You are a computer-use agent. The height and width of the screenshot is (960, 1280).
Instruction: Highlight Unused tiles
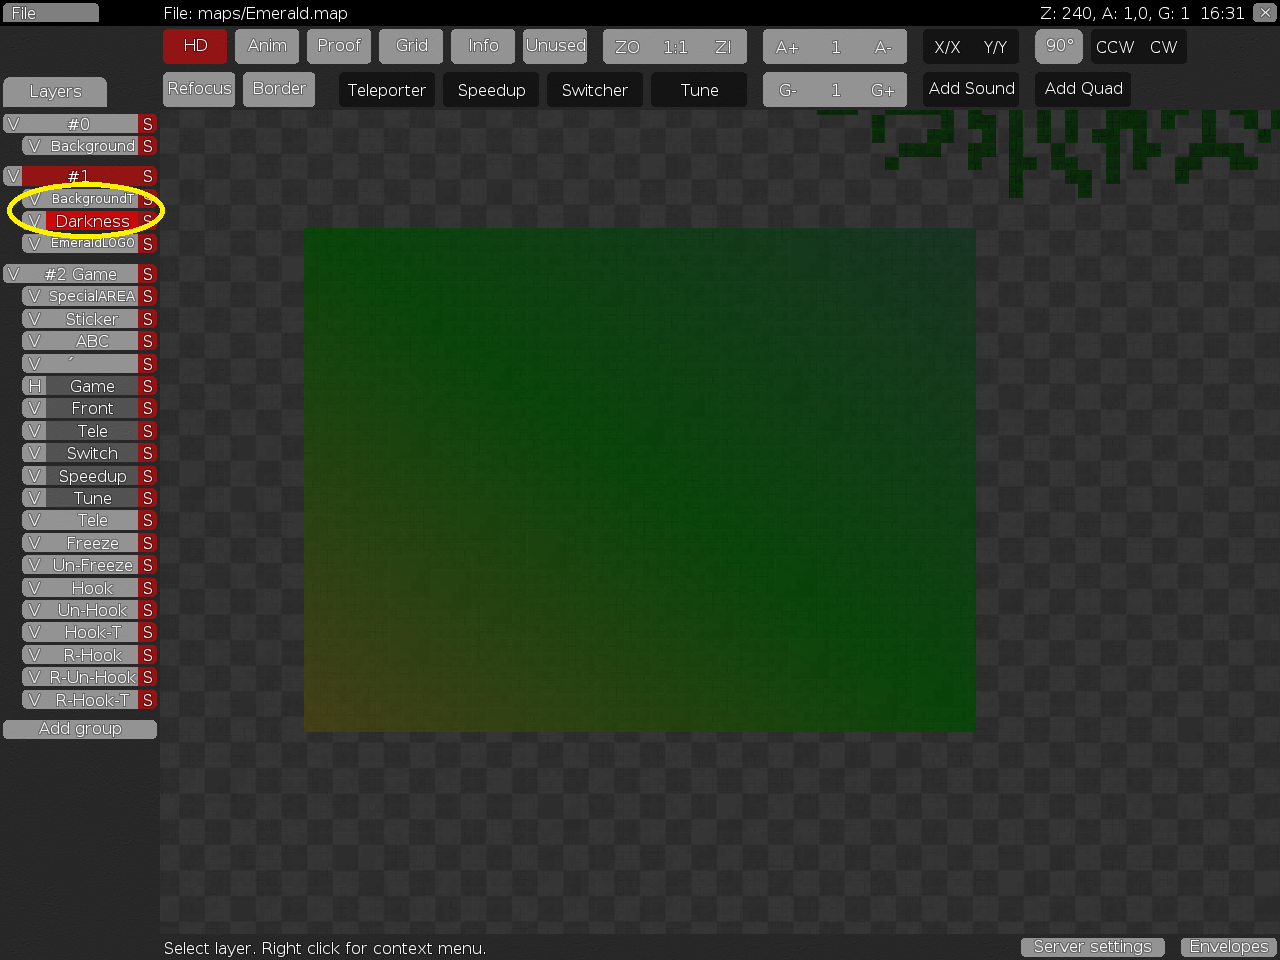(555, 46)
